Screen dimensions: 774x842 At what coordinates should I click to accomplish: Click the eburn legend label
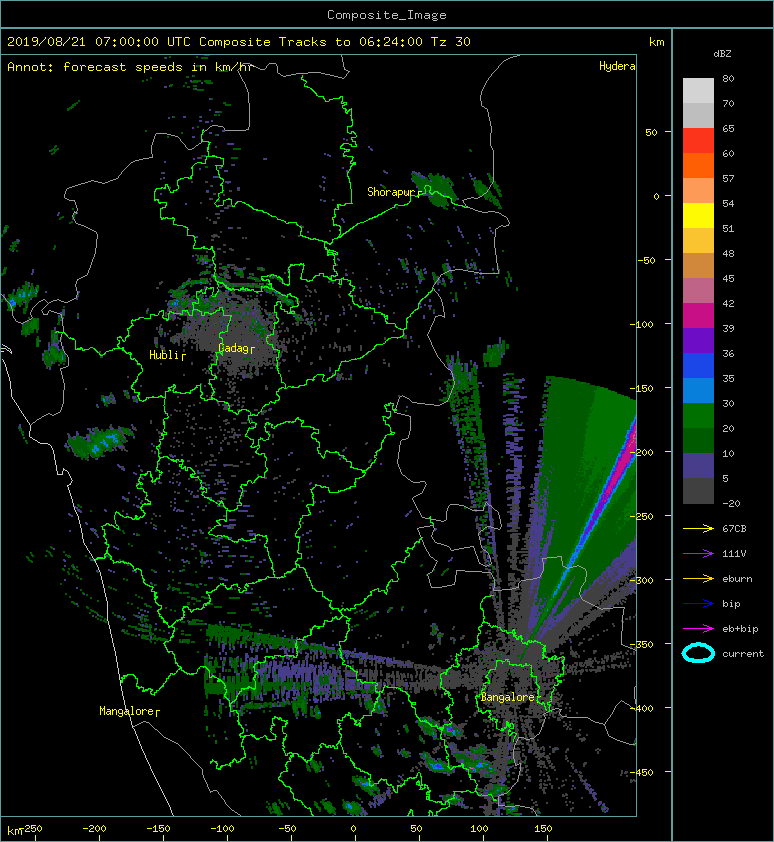pos(737,578)
